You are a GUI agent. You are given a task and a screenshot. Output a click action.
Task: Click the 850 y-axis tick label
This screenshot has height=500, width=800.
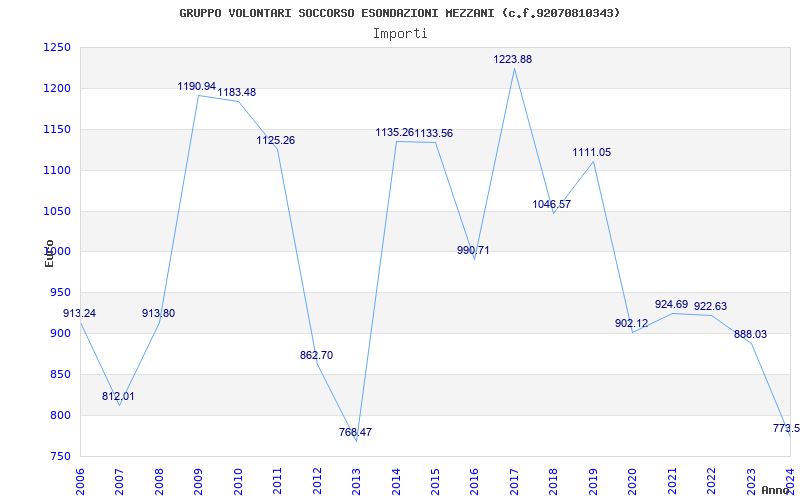[59, 374]
